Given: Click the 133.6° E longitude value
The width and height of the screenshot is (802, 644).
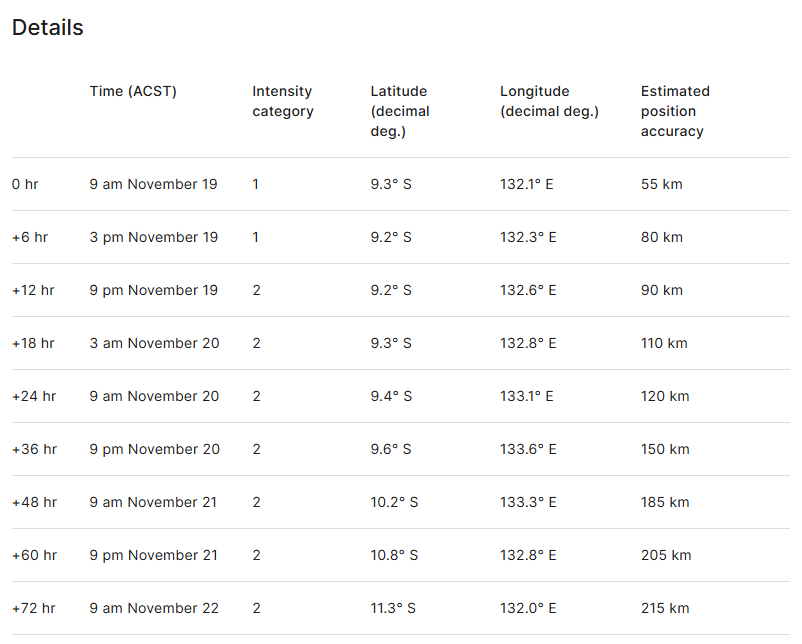Looking at the screenshot, I should tap(529, 449).
